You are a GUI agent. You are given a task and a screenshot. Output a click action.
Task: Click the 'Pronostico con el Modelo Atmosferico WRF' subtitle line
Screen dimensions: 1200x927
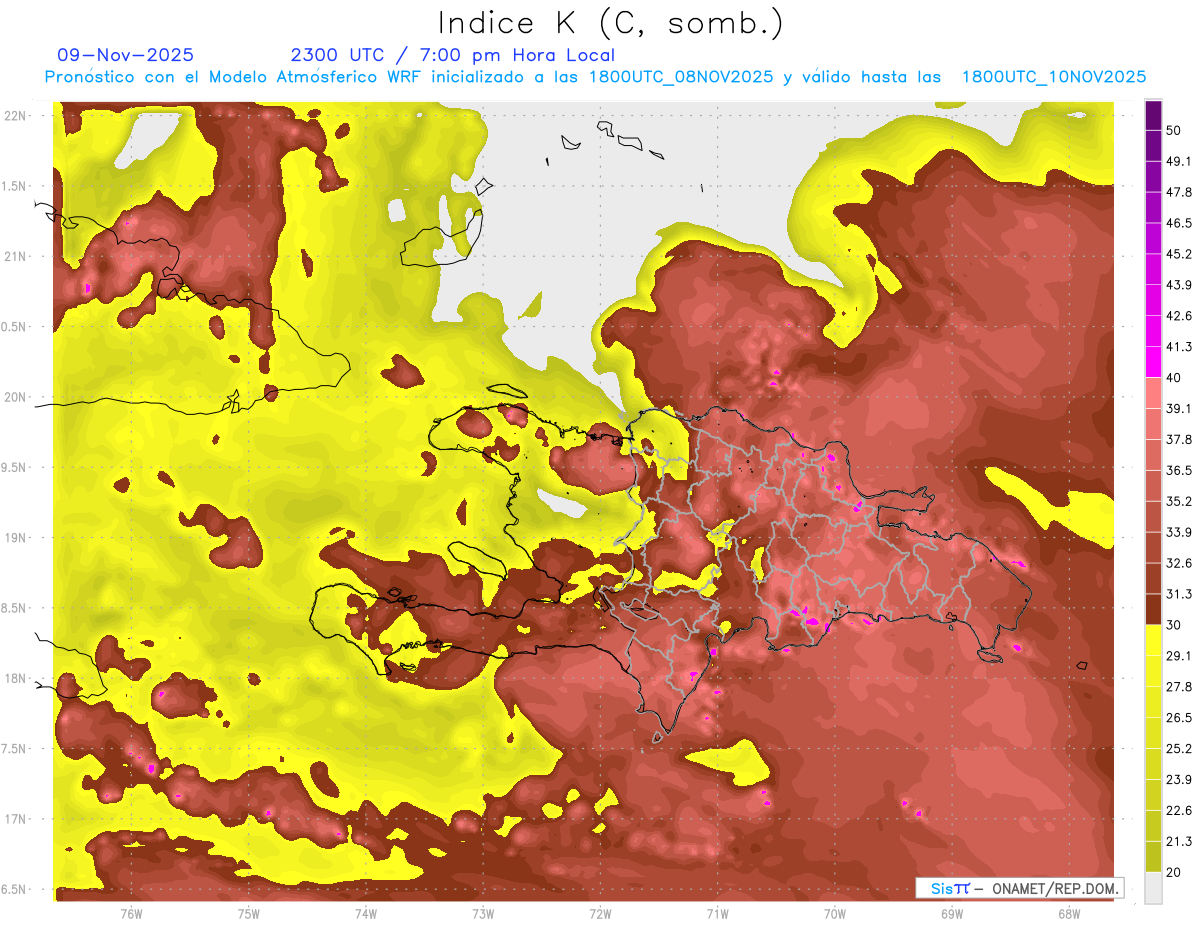pos(596,77)
